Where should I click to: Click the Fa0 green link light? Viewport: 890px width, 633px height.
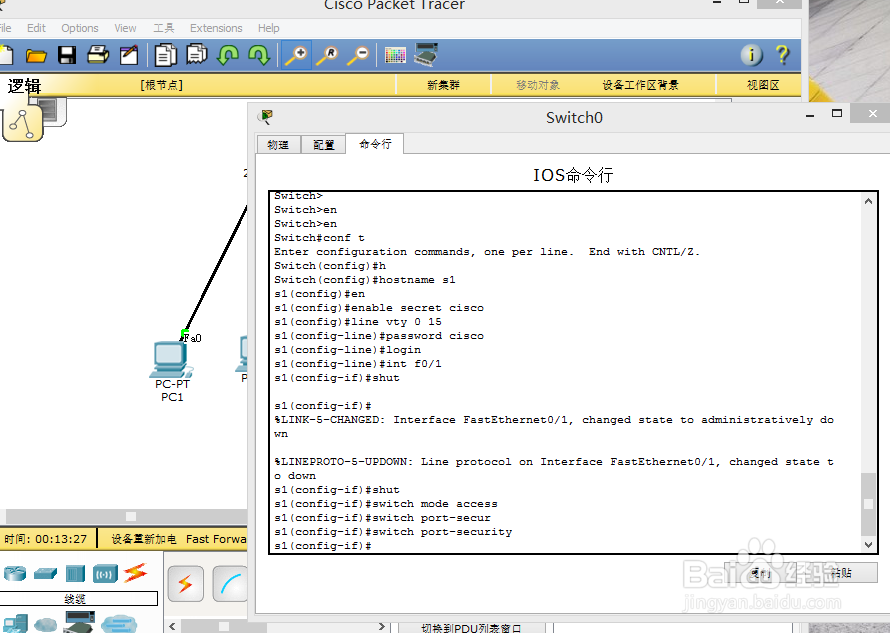[184, 333]
